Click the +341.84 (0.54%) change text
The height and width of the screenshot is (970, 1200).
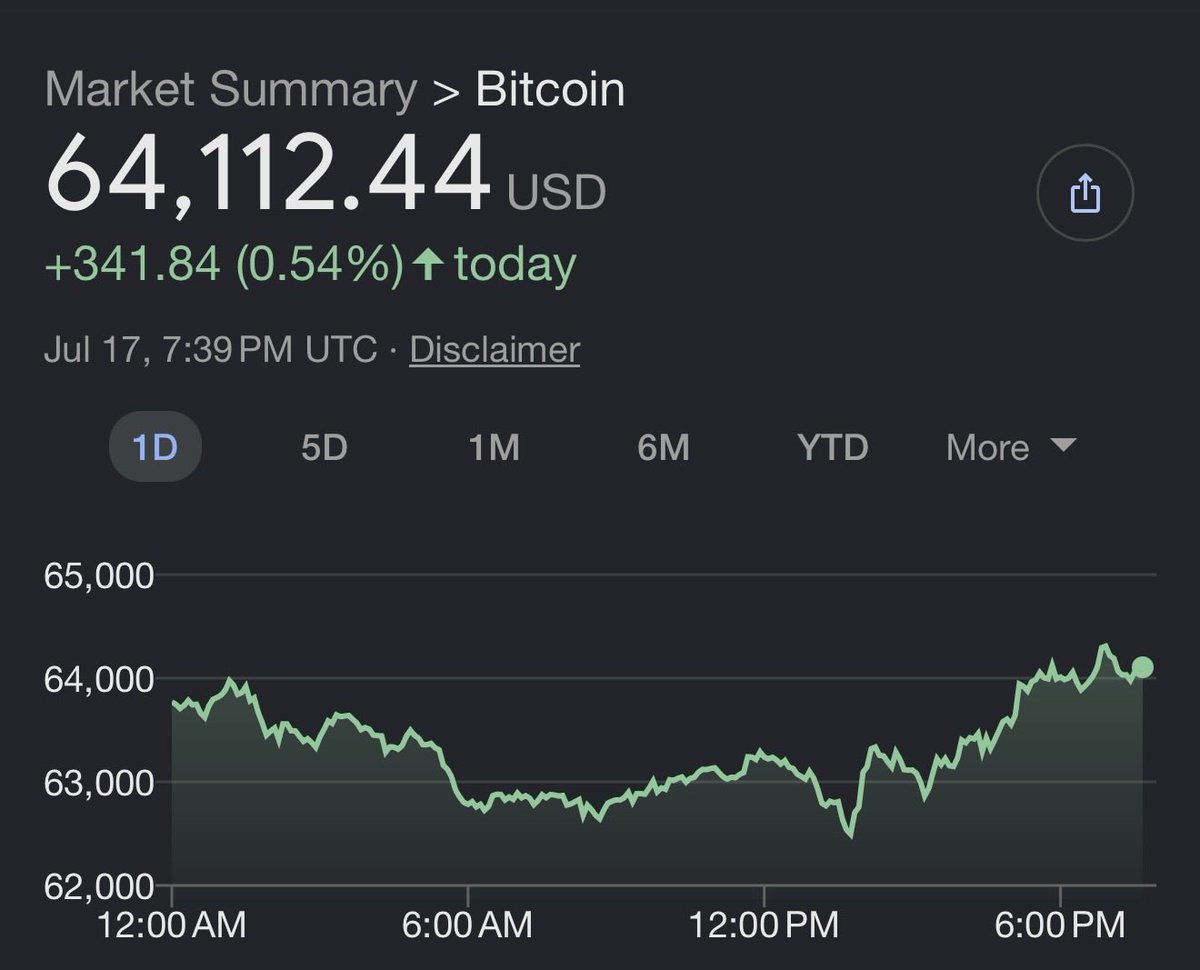point(224,265)
